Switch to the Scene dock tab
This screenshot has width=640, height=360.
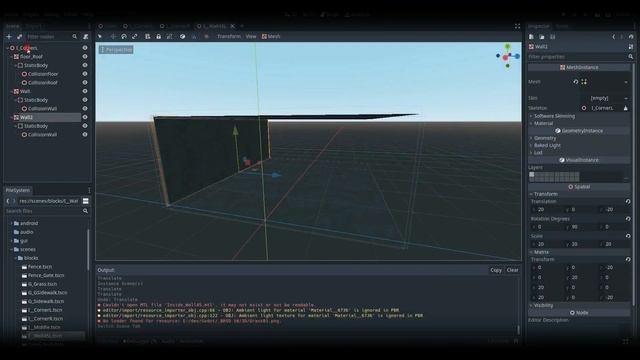tap(12, 26)
